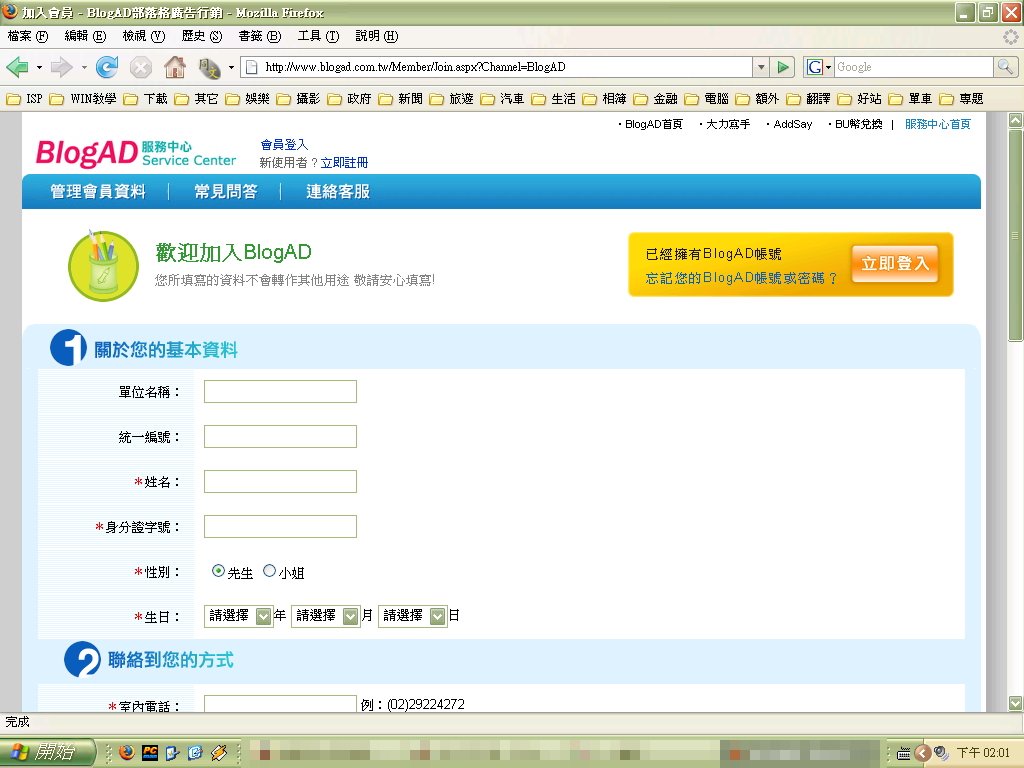Viewport: 1024px width, 768px height.
Task: Open the 書籤 (B) menu
Action: coord(260,36)
